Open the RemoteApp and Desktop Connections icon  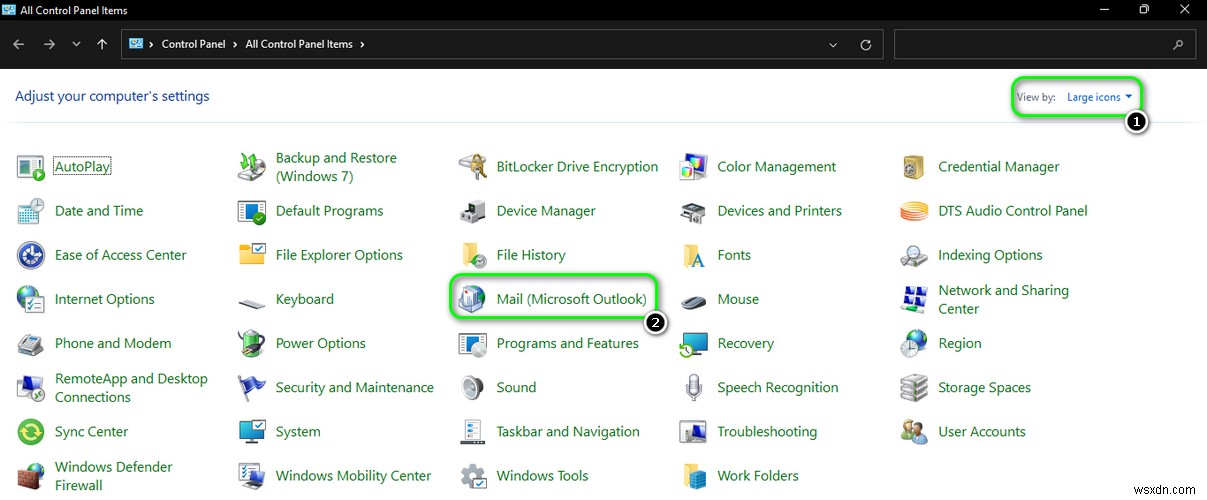tap(31, 387)
